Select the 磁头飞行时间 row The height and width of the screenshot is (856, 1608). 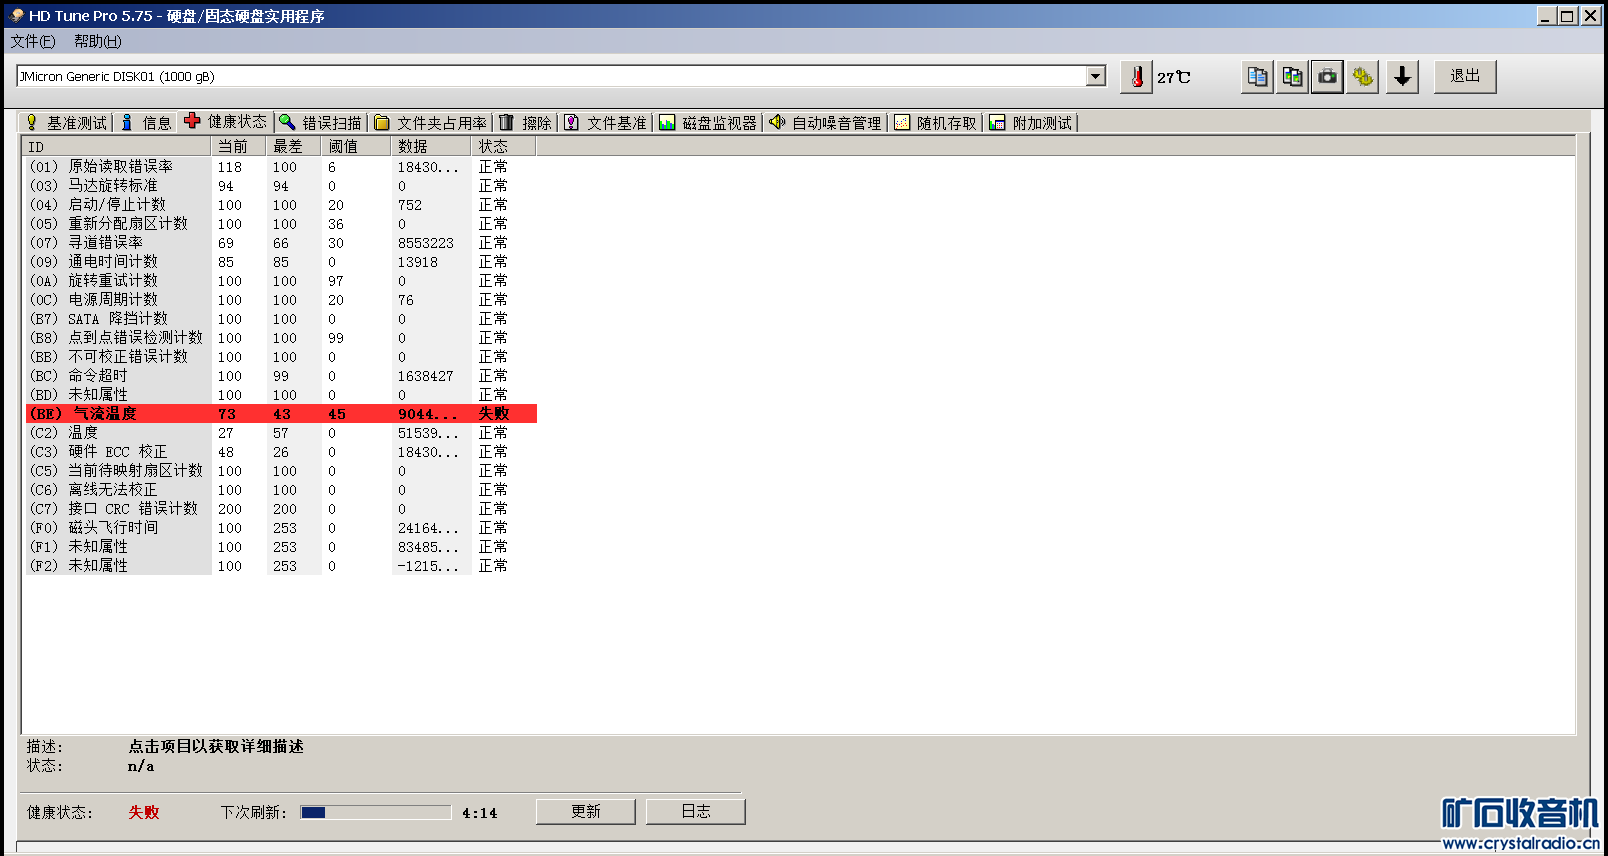click(x=281, y=528)
